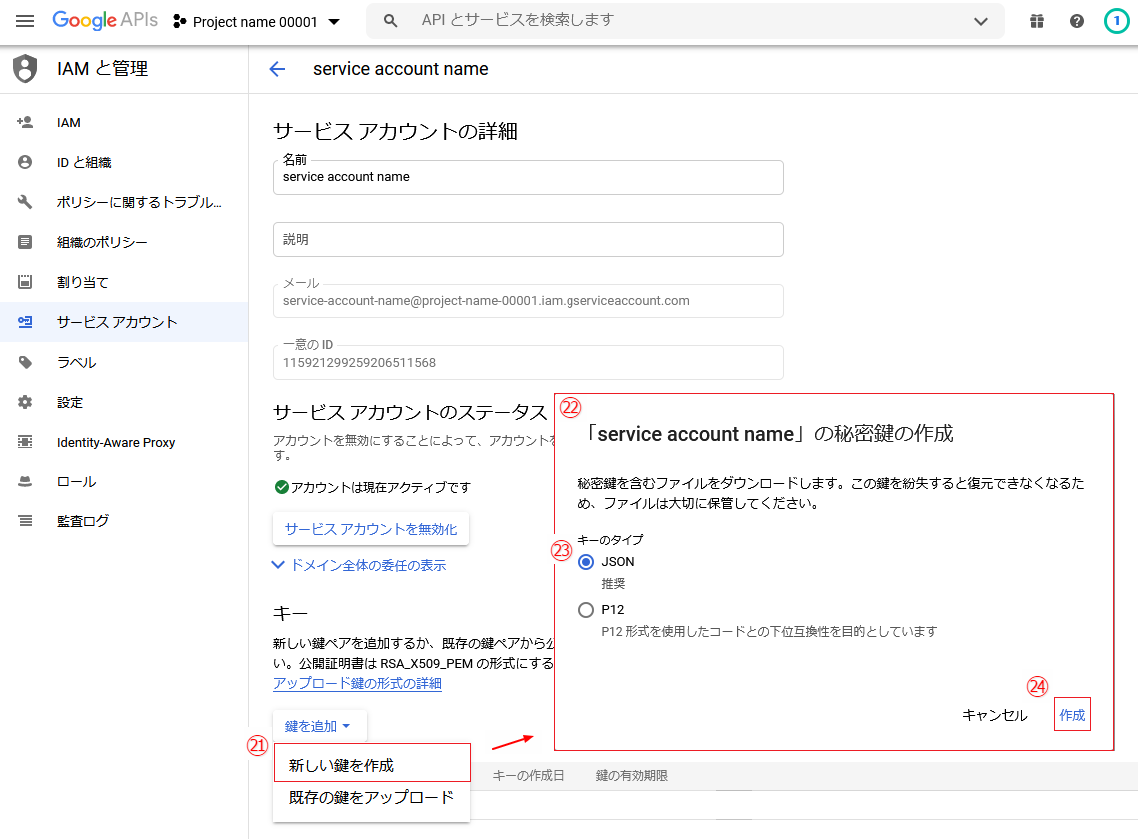Click the 作成 button in the dialog
The image size is (1138, 839).
point(1072,715)
